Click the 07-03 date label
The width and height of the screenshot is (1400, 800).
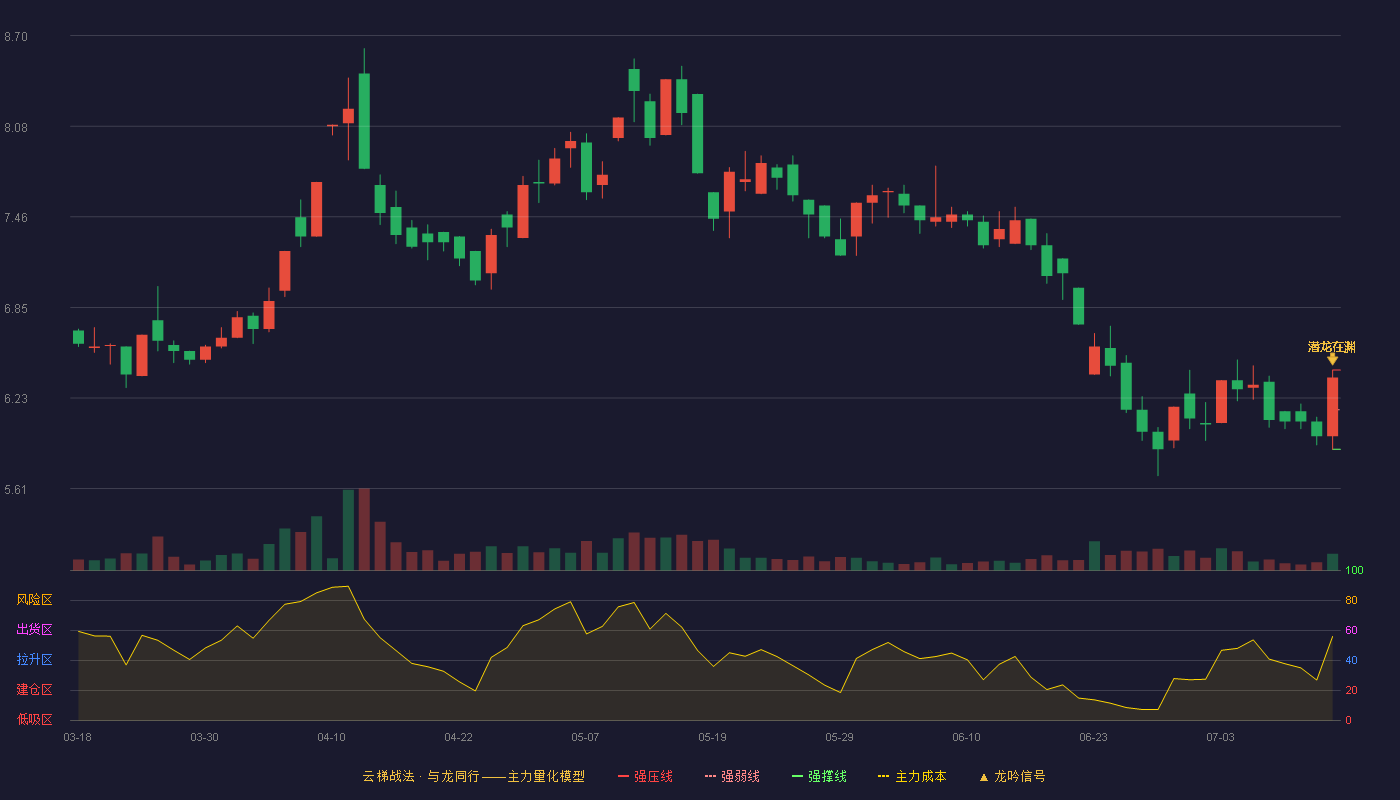(x=1220, y=737)
